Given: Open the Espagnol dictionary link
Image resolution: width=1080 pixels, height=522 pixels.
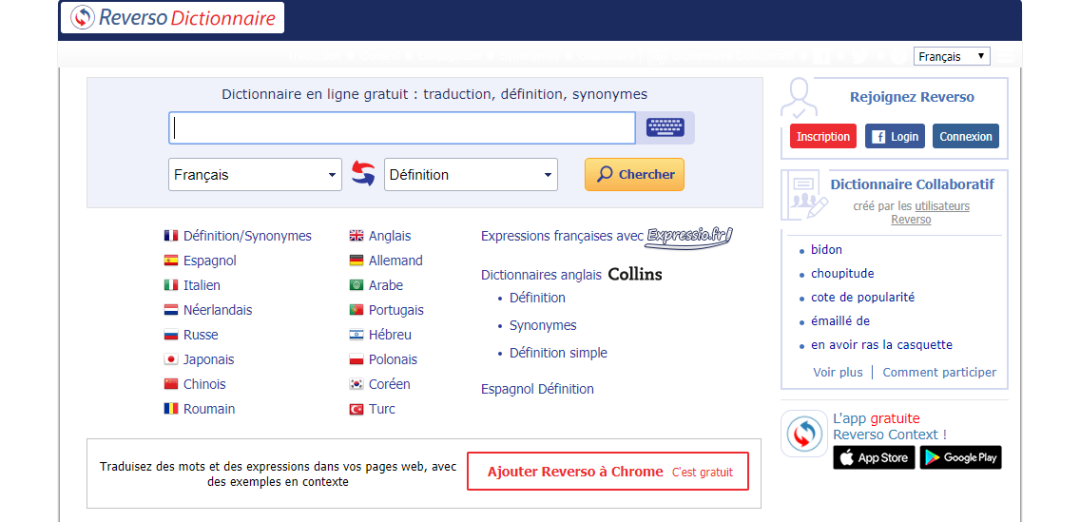Looking at the screenshot, I should [210, 261].
